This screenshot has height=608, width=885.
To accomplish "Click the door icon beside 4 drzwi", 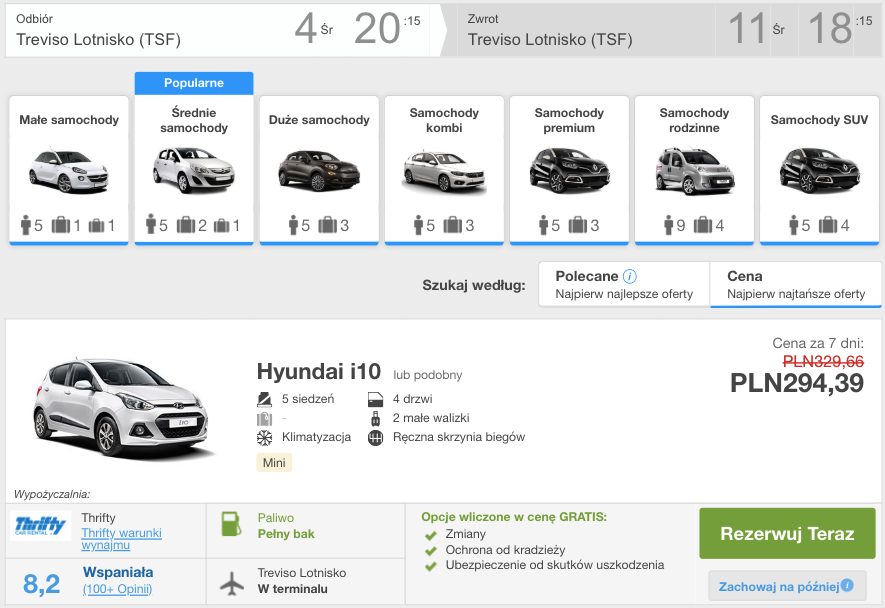I will [375, 399].
